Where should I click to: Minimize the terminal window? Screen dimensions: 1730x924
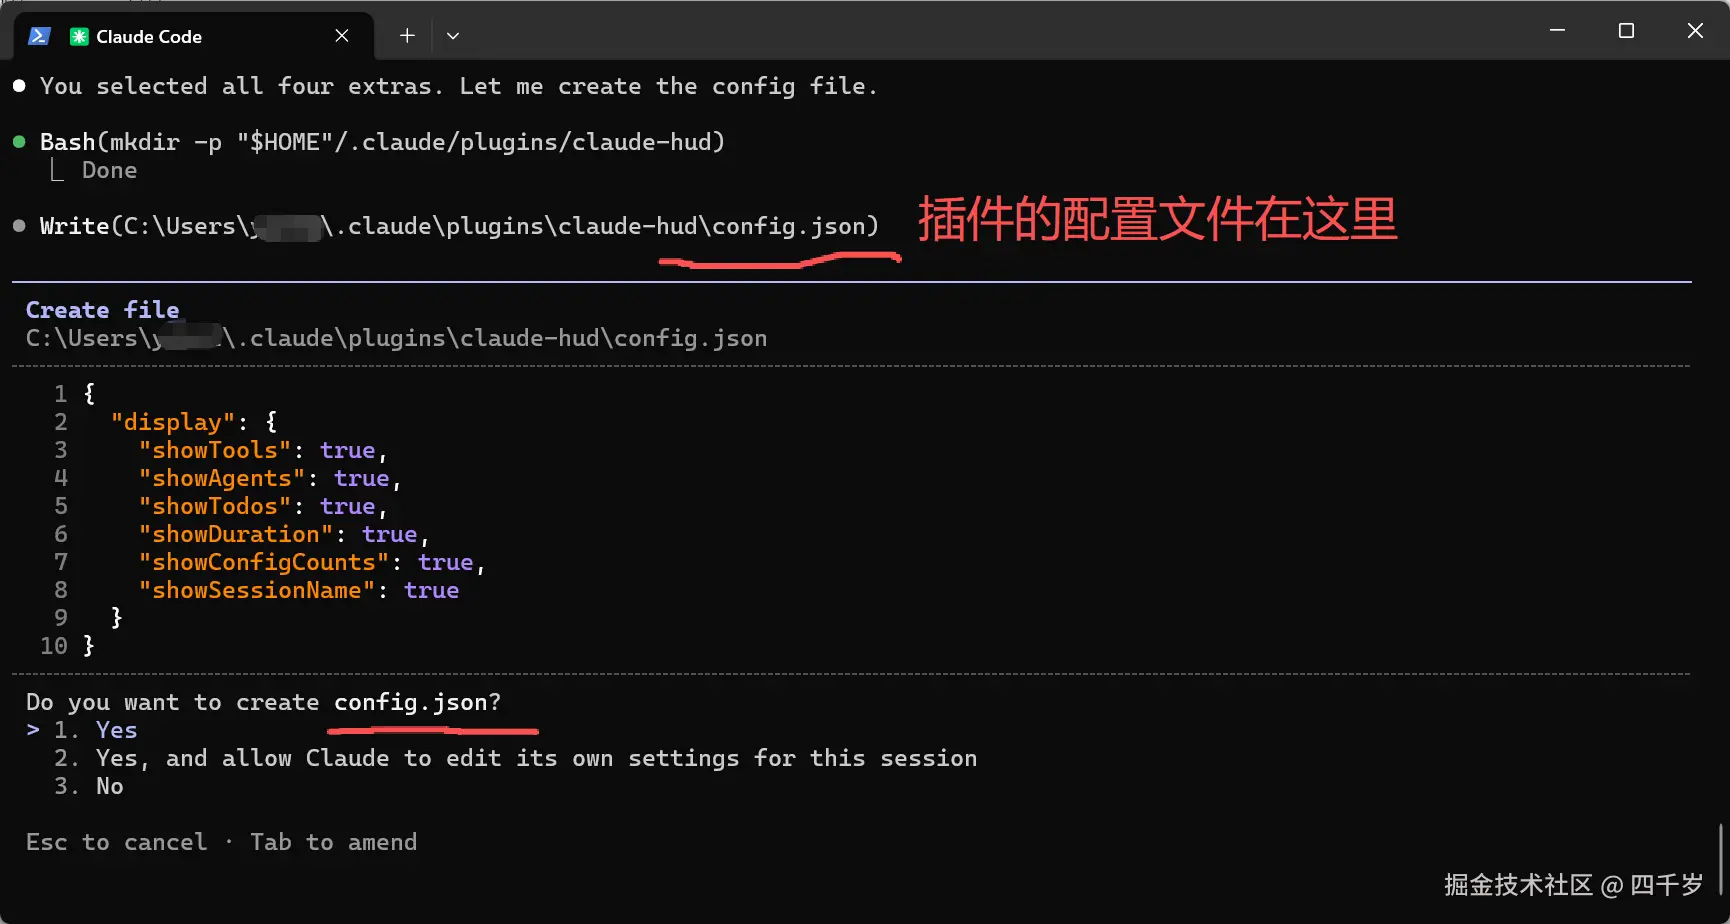[1557, 31]
